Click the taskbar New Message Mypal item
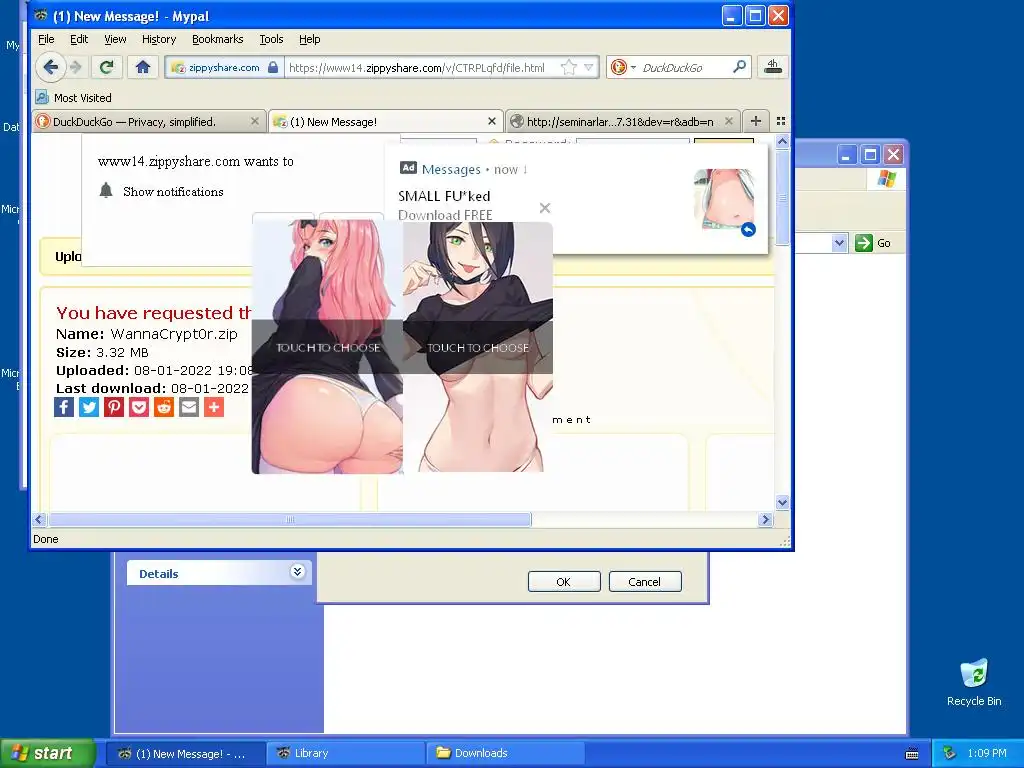The width and height of the screenshot is (1024, 768). click(186, 753)
